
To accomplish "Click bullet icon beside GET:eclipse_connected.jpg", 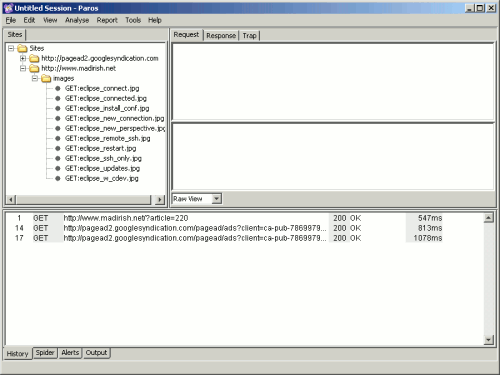I will tap(58, 98).
